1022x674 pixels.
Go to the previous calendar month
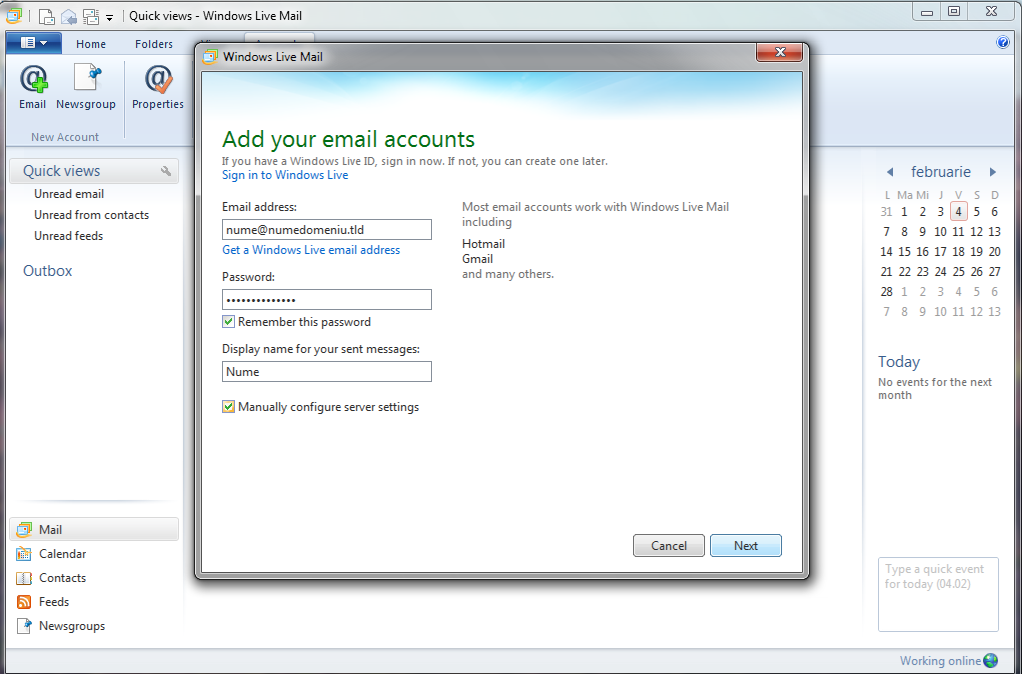890,172
